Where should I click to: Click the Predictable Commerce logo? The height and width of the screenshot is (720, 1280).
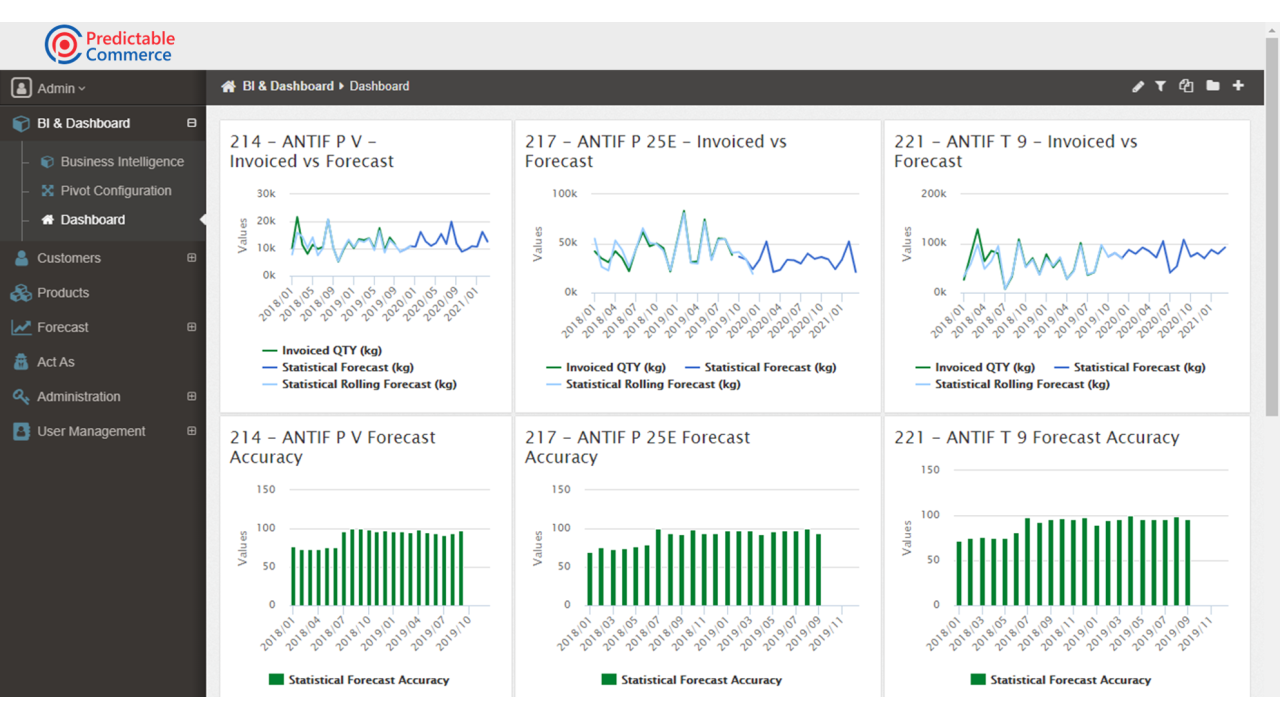point(110,45)
